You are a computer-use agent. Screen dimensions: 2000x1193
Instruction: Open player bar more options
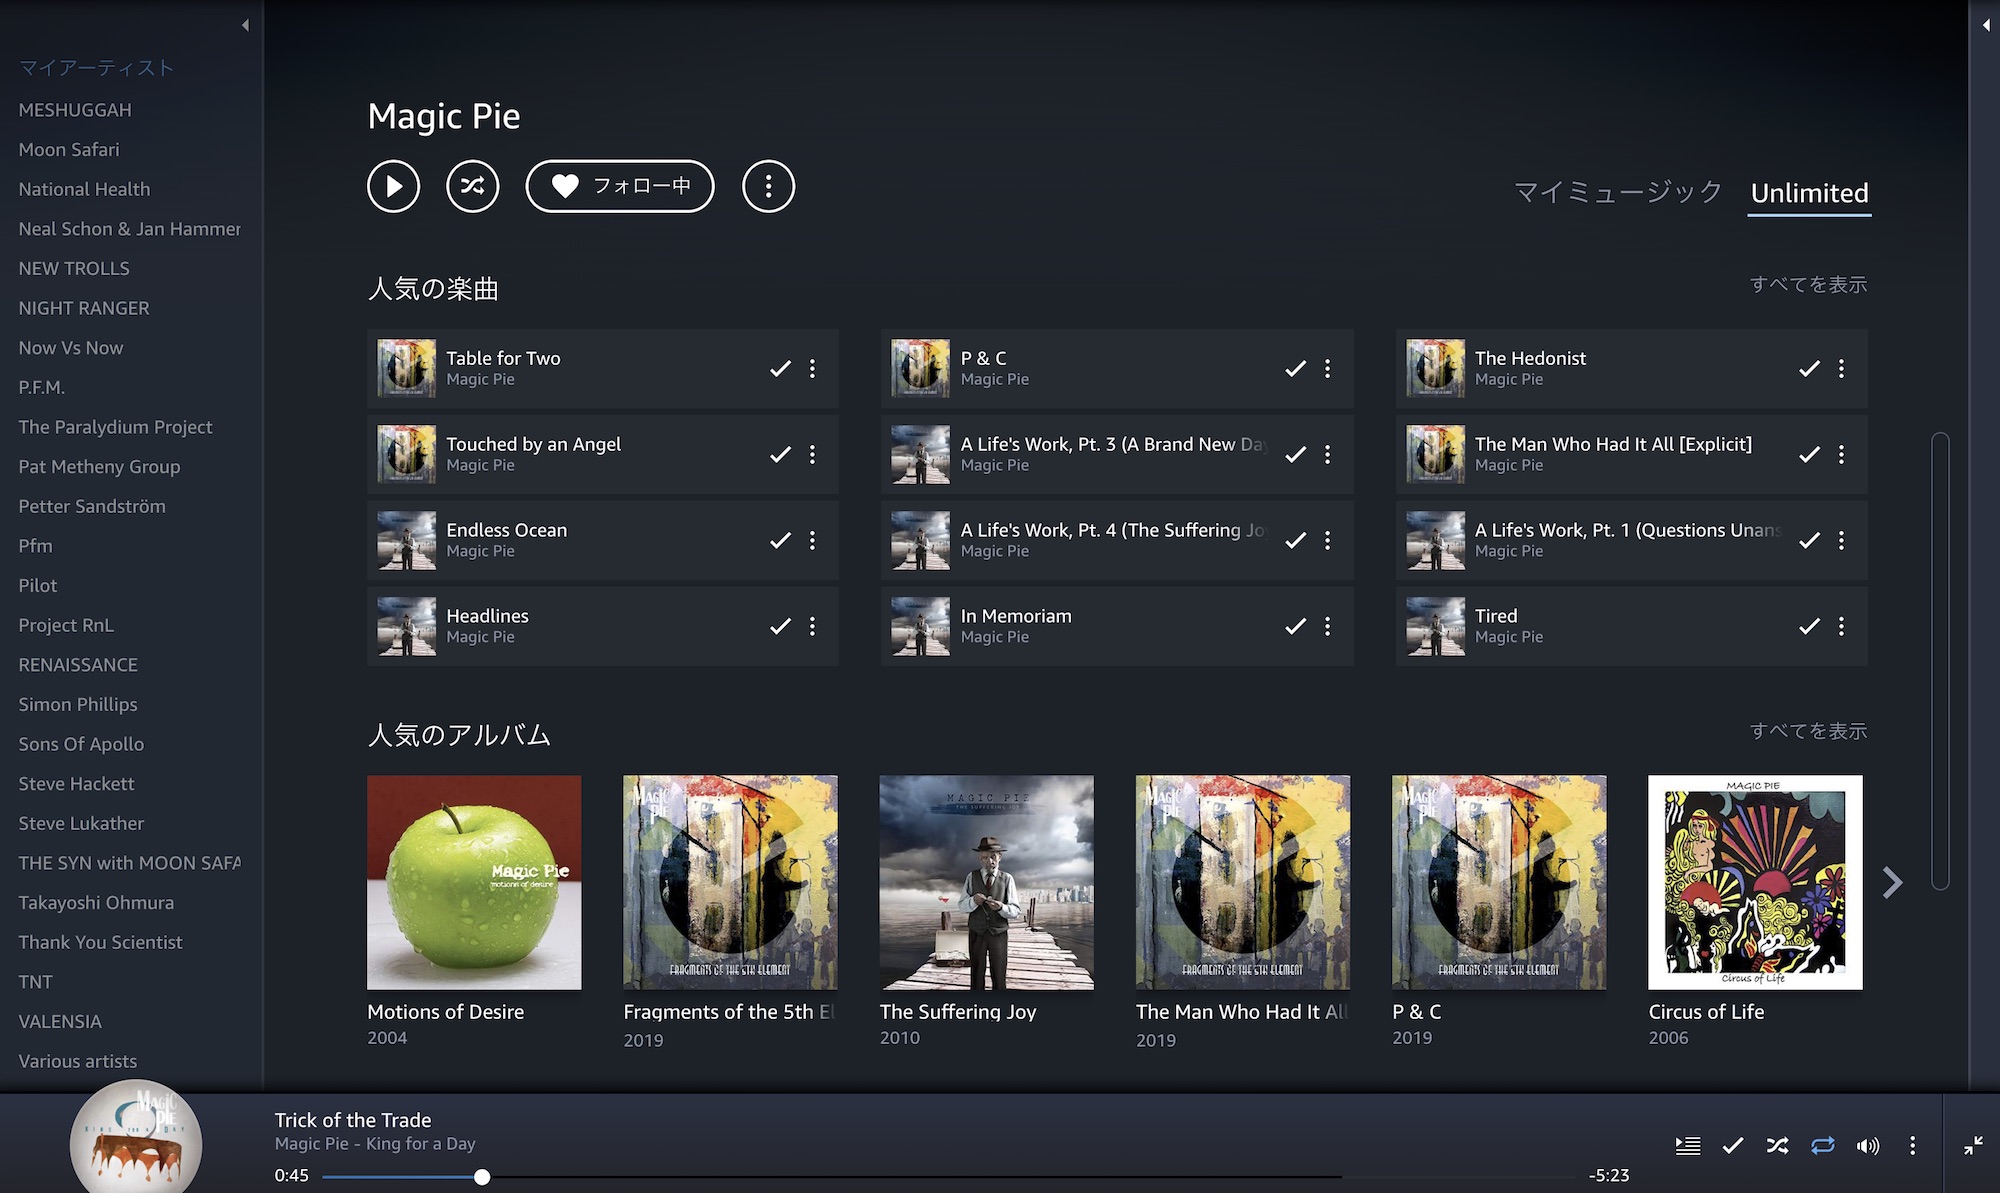(x=1912, y=1146)
